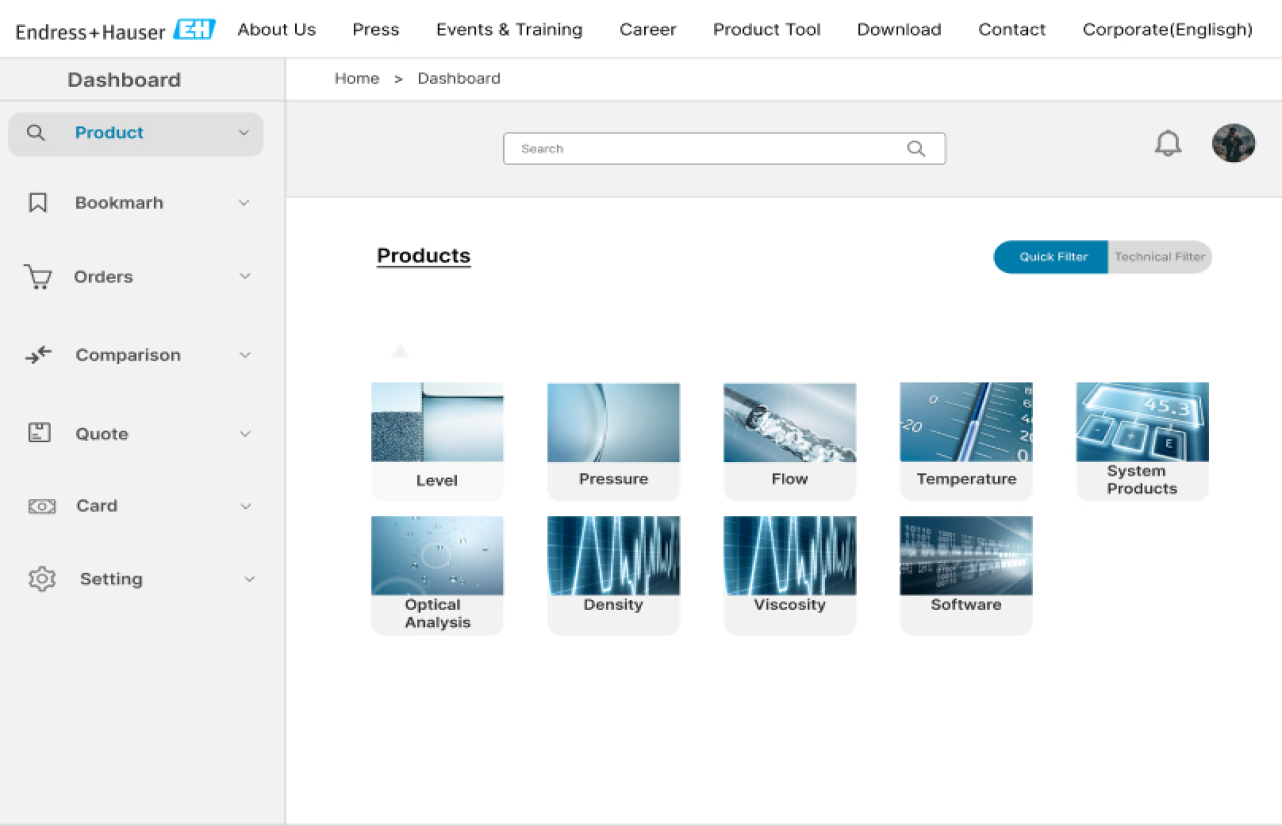Screen dimensions: 1282x826
Task: Select the Comparison arrows icon
Action: [38, 354]
